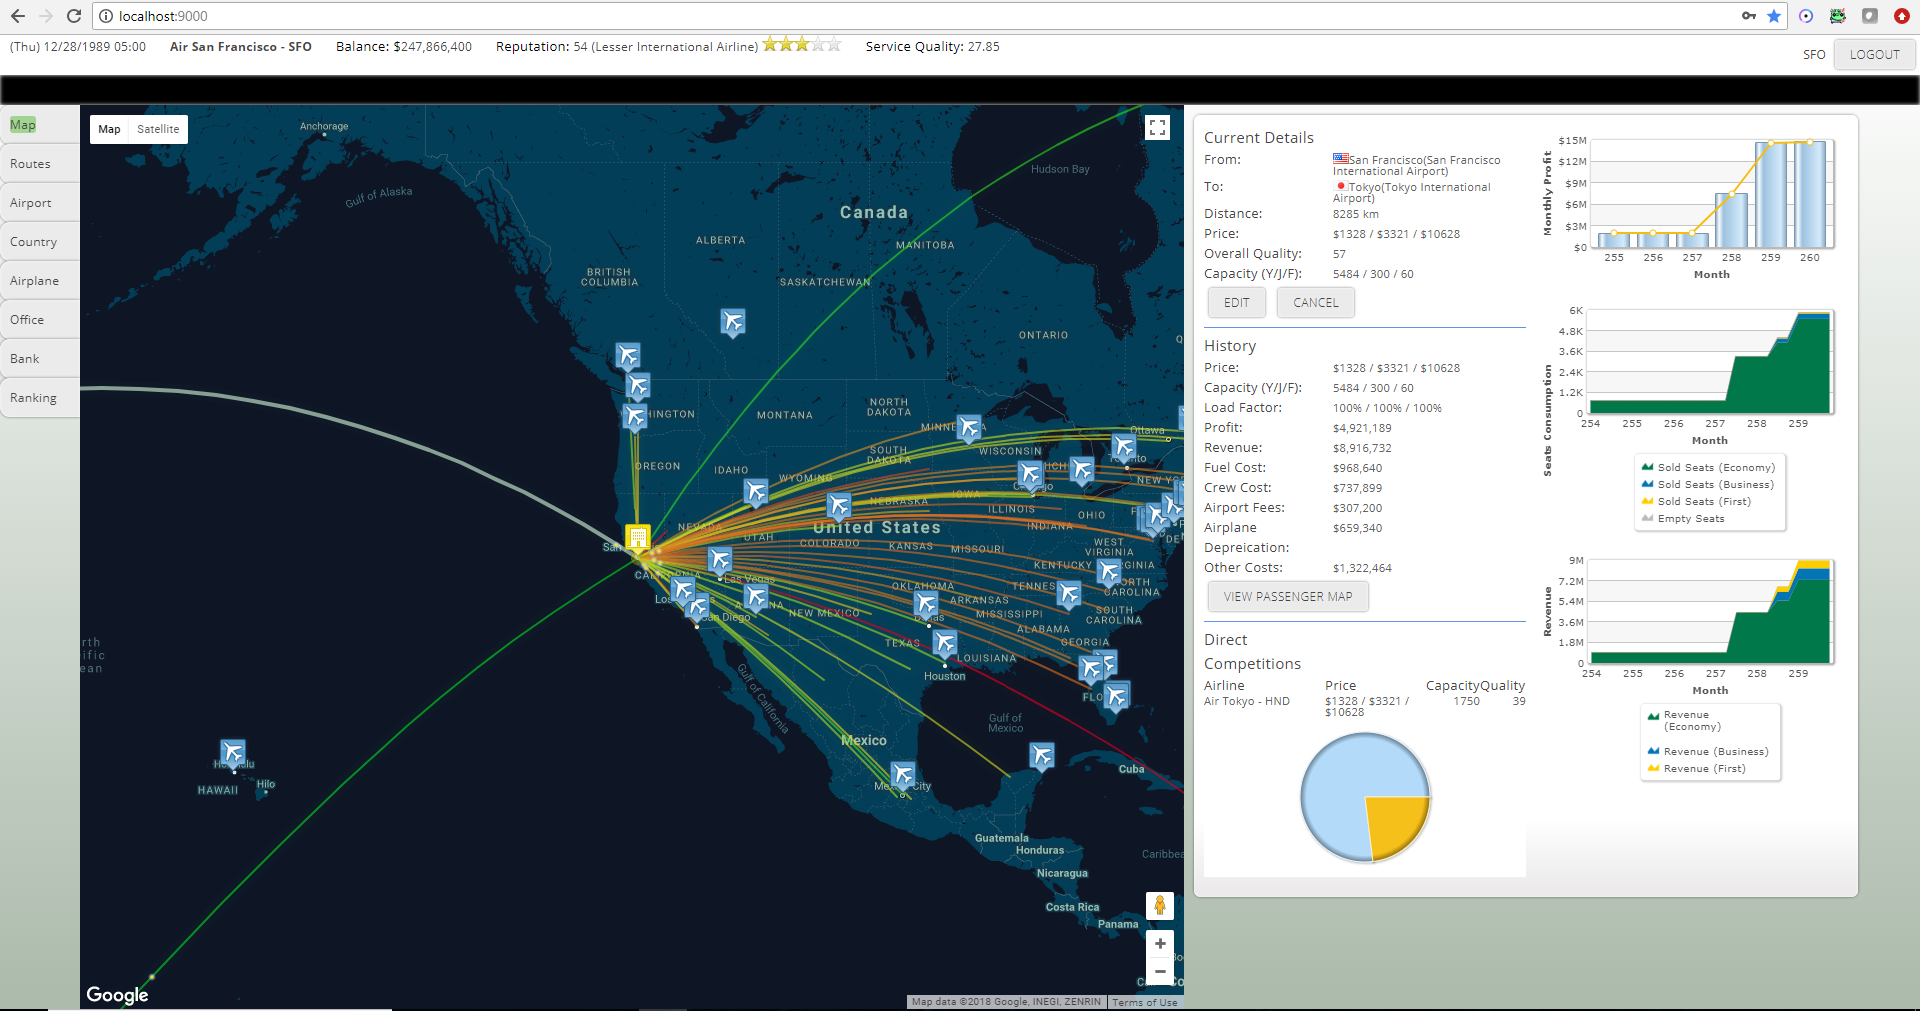Select the Dallas airport marker

click(926, 605)
